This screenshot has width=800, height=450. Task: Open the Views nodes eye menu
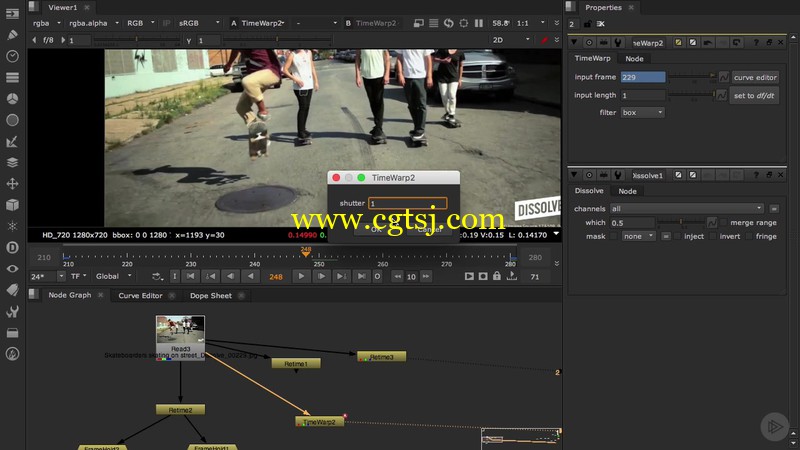tap(12, 269)
